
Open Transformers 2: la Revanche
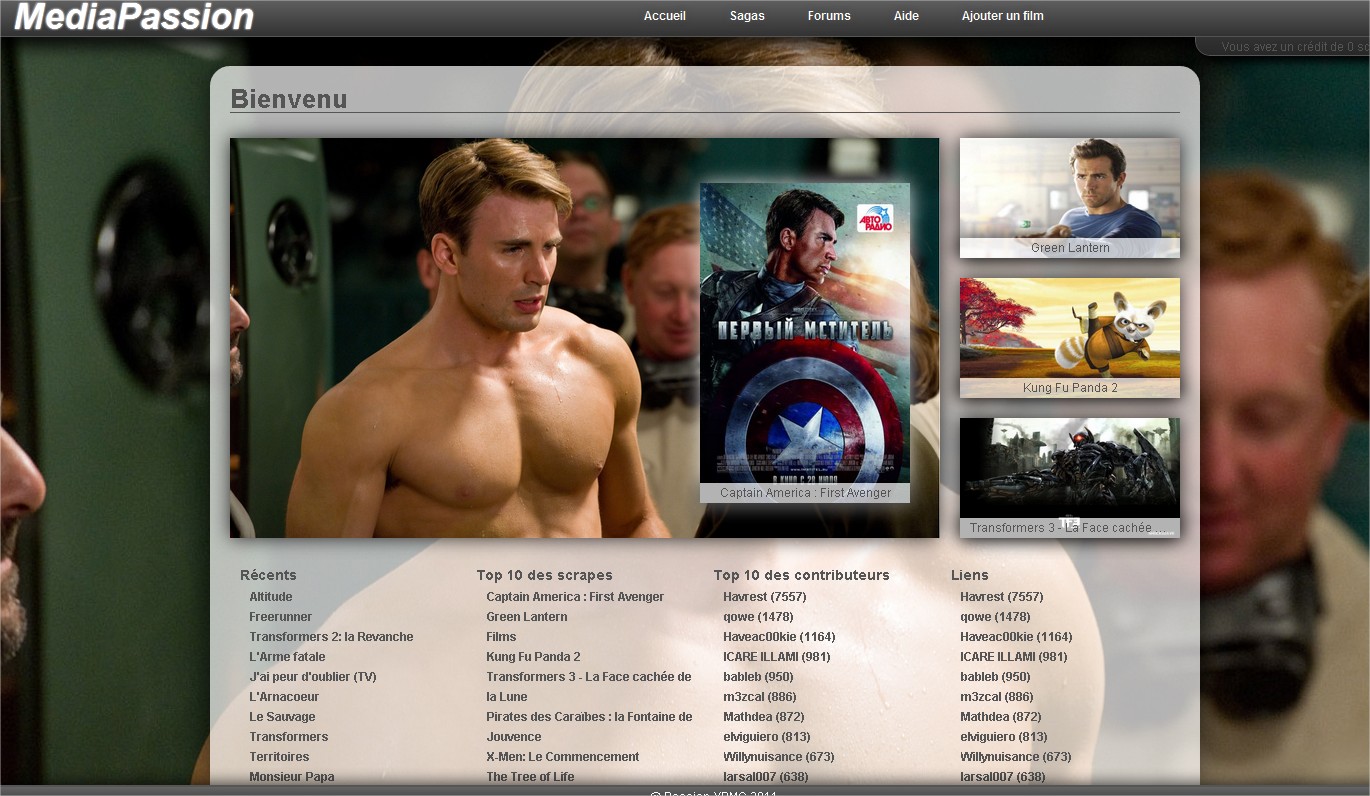(x=331, y=637)
